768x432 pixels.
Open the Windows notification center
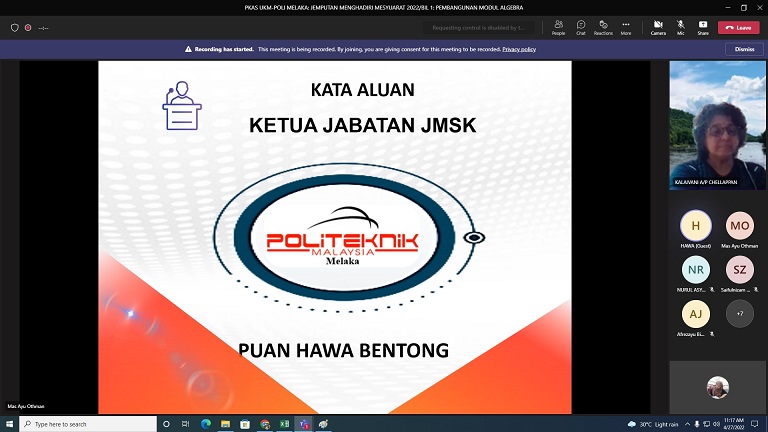coord(755,424)
